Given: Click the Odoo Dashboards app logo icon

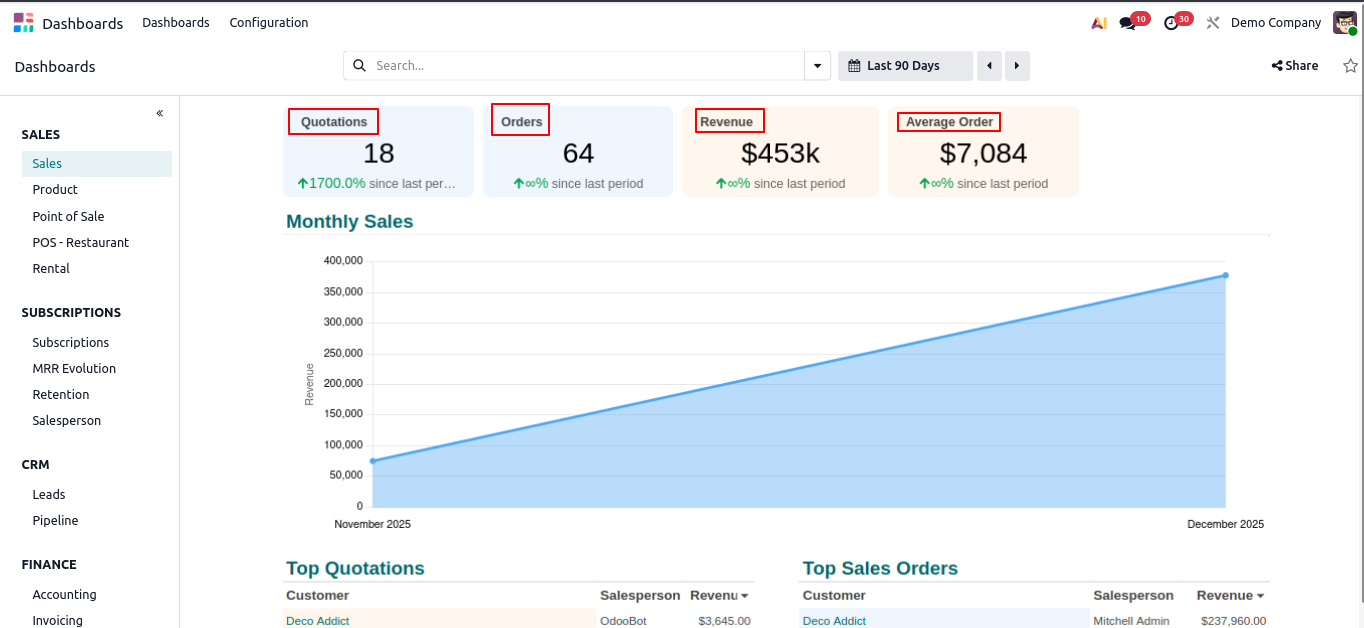Looking at the screenshot, I should point(23,23).
